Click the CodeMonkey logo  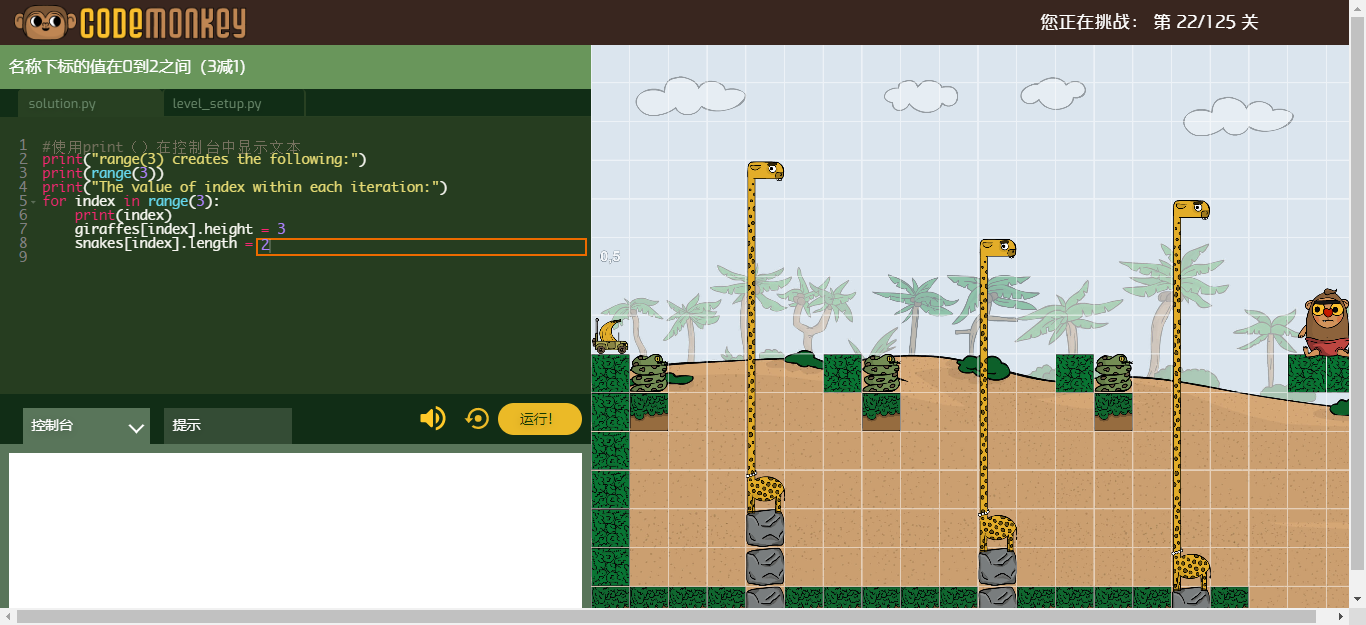(x=130, y=21)
